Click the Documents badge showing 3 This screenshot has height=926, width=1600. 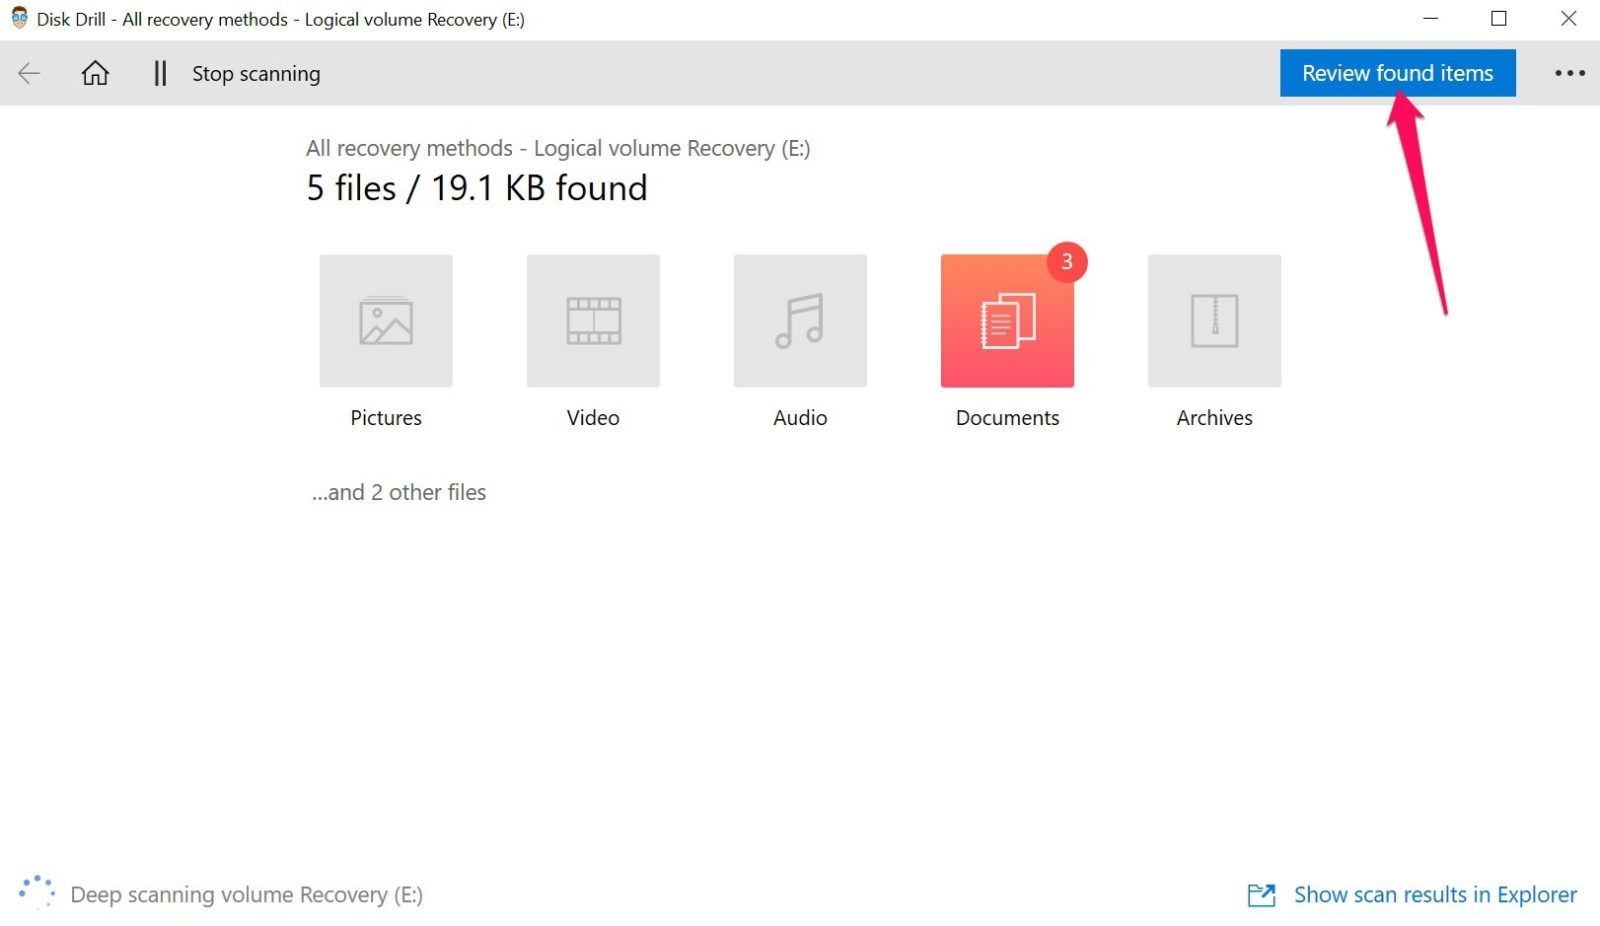[x=1065, y=261]
